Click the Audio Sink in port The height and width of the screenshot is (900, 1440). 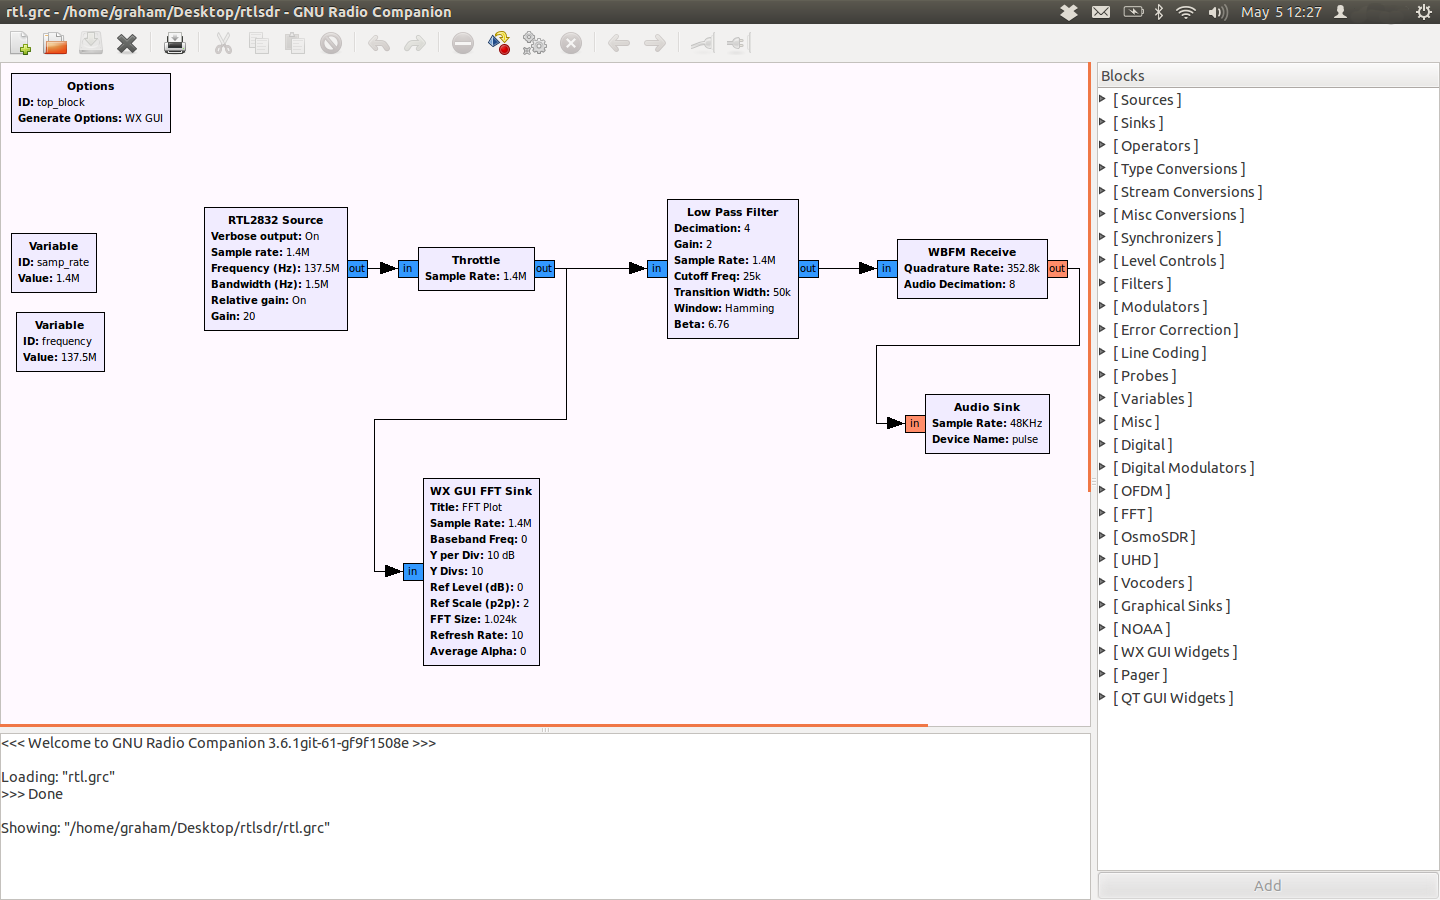pyautogui.click(x=914, y=423)
